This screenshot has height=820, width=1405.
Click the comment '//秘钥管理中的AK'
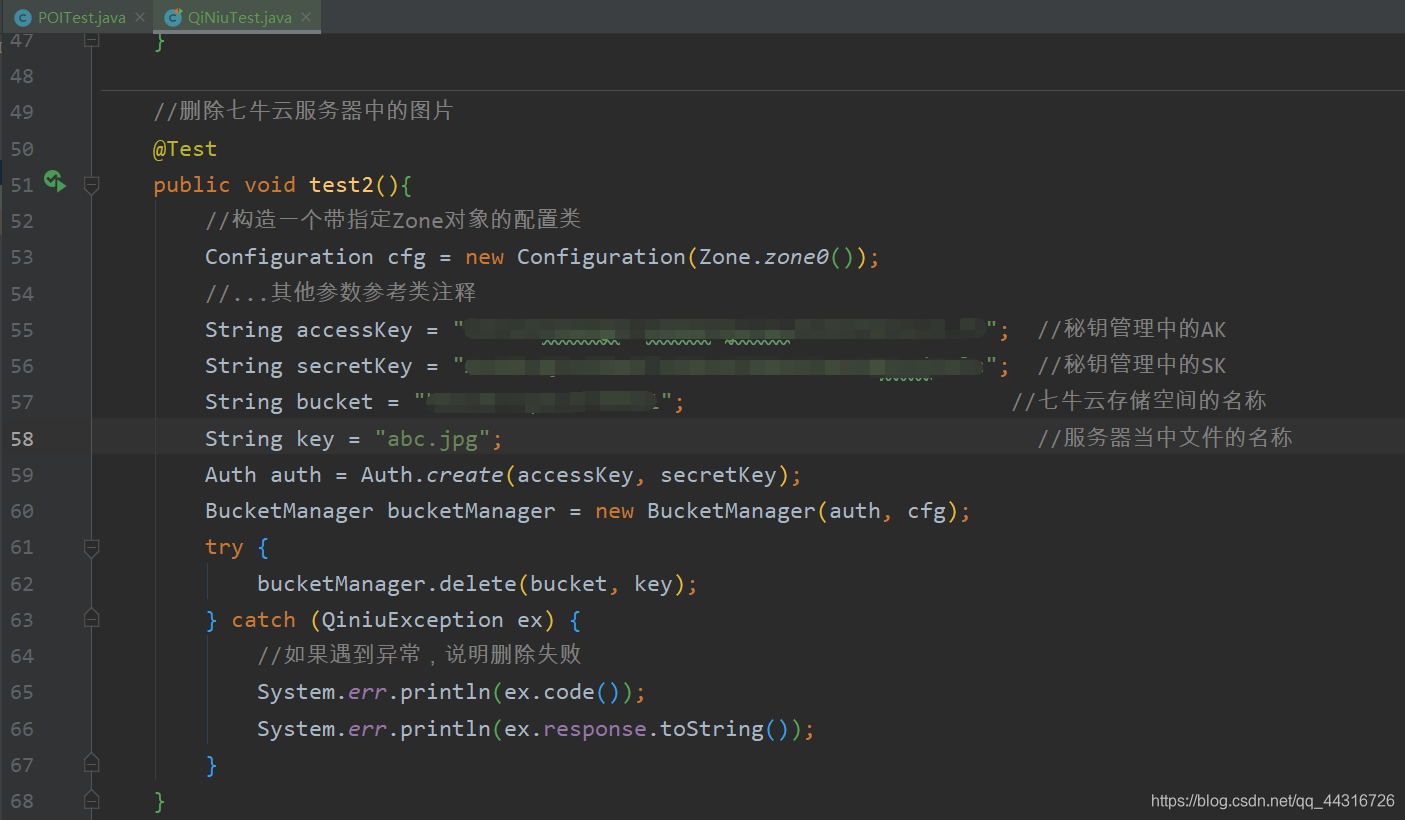[x=1131, y=329]
